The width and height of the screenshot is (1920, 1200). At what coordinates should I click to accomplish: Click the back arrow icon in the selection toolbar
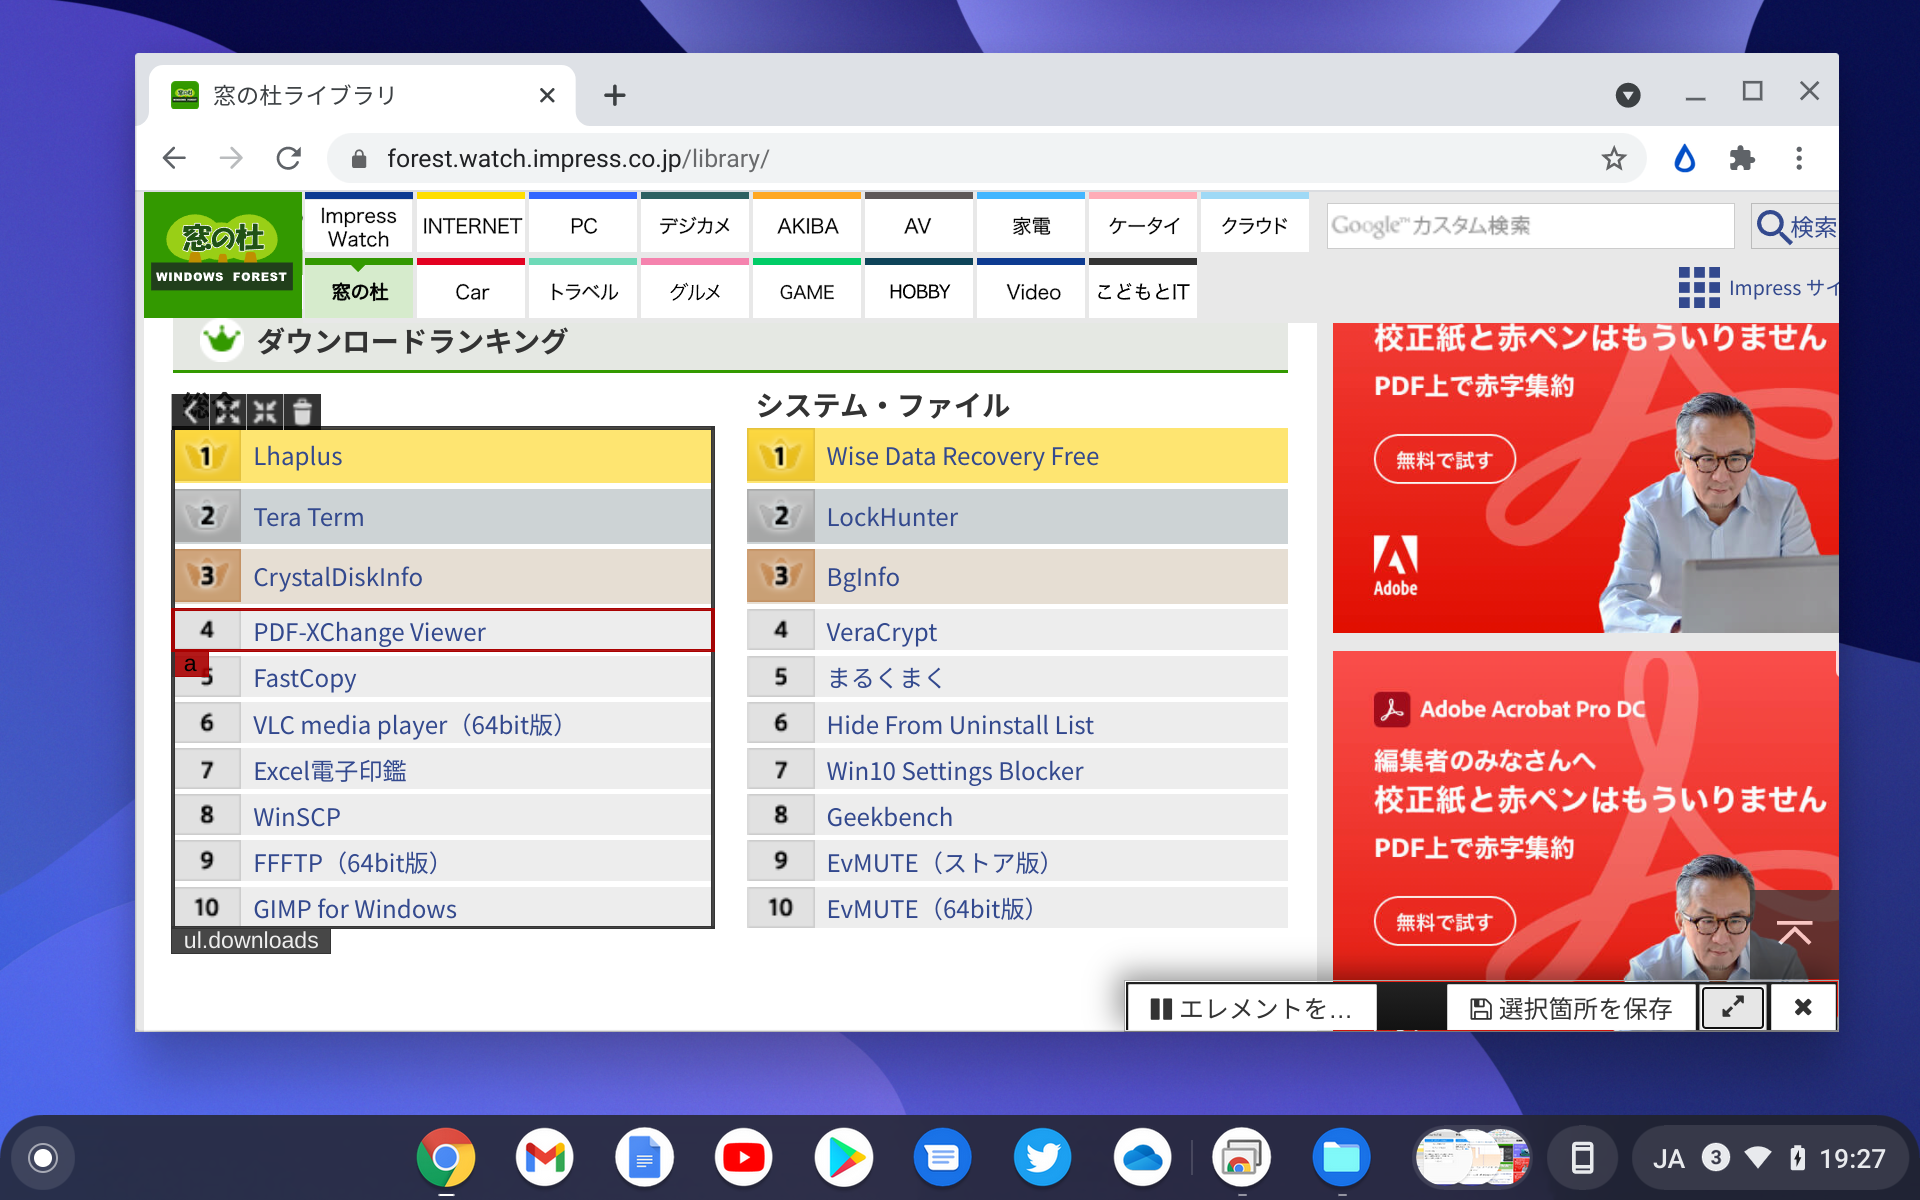tap(190, 411)
